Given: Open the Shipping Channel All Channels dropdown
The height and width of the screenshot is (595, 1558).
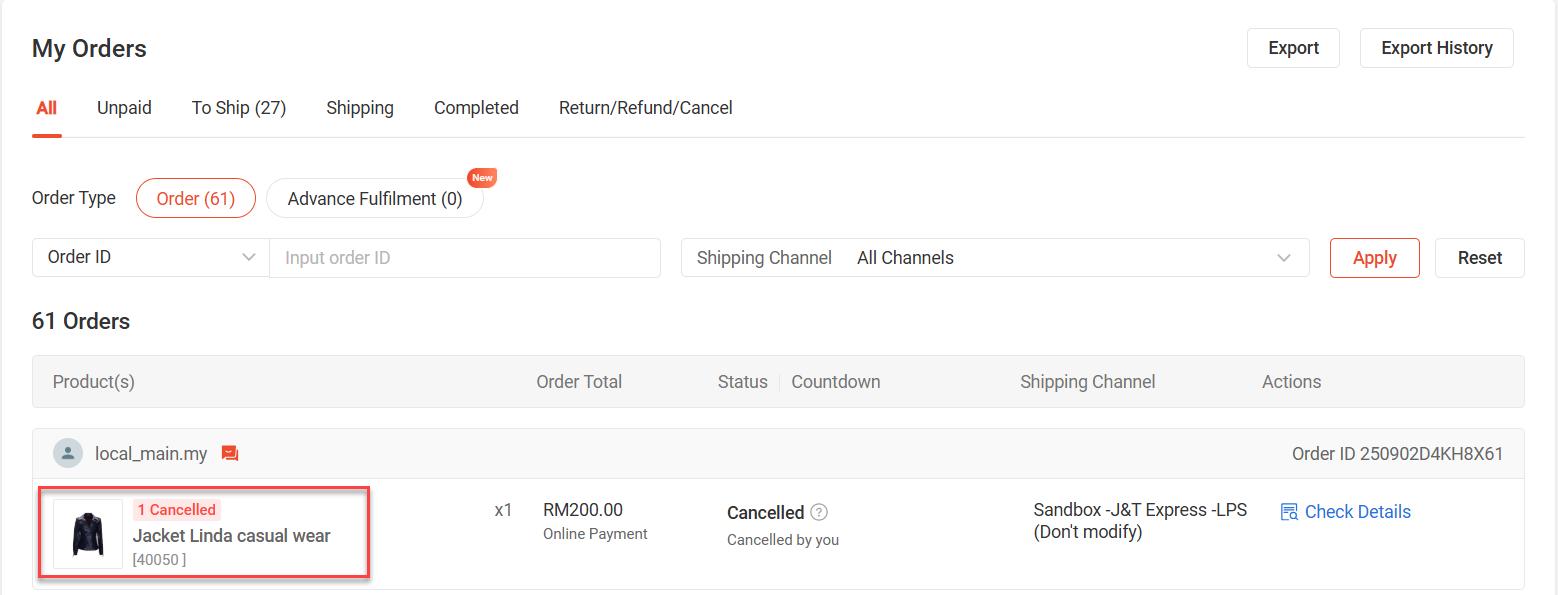Looking at the screenshot, I should coord(994,257).
